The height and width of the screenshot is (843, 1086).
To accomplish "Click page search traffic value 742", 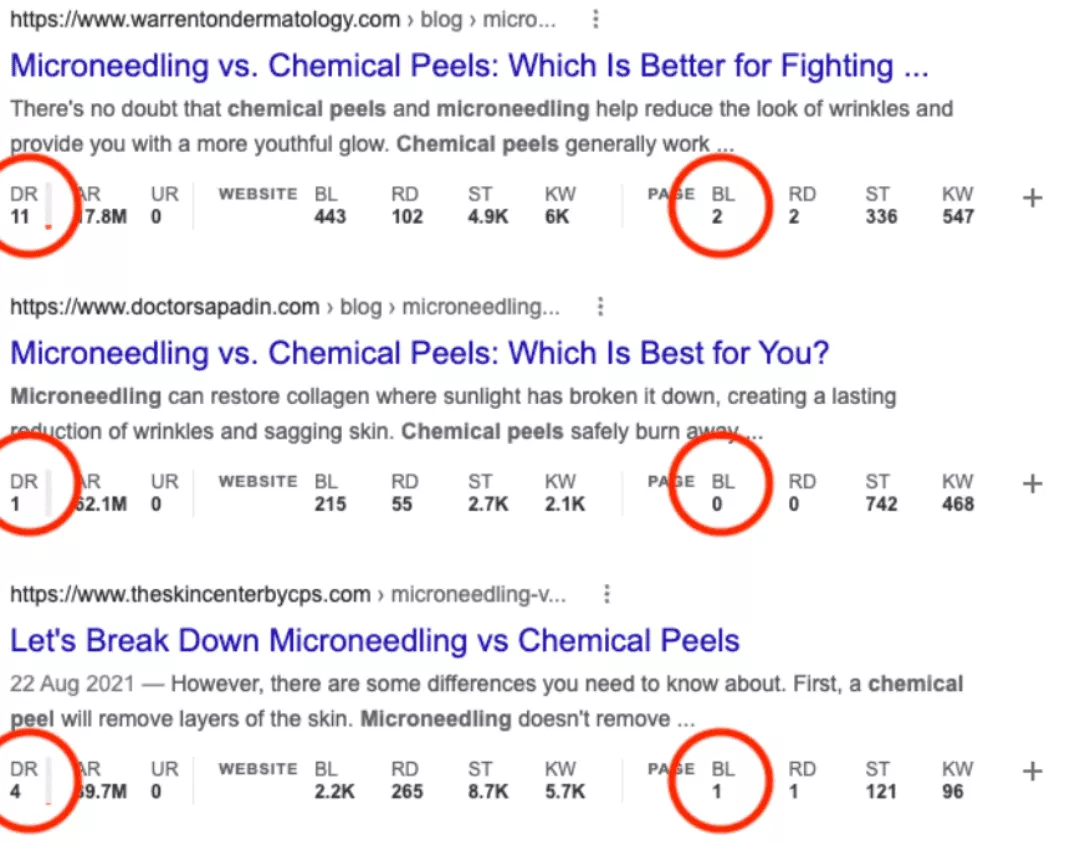I will (881, 504).
